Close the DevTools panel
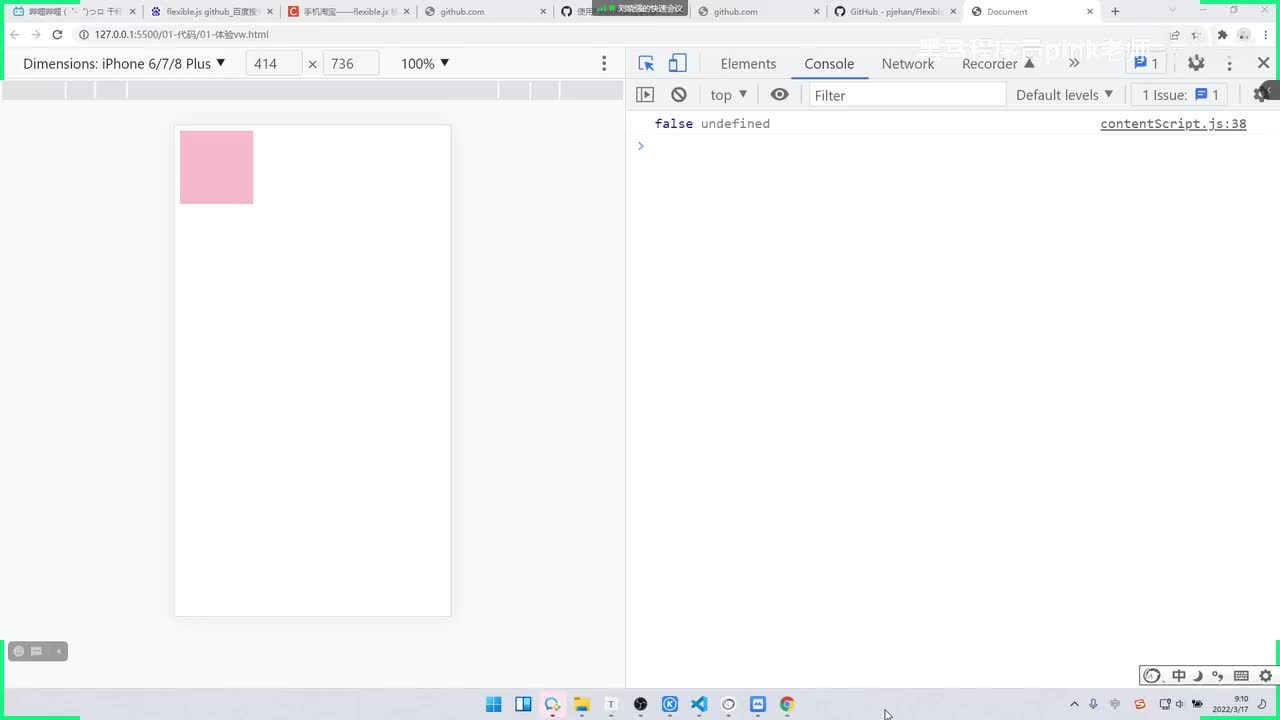The height and width of the screenshot is (720, 1280). 1263,63
